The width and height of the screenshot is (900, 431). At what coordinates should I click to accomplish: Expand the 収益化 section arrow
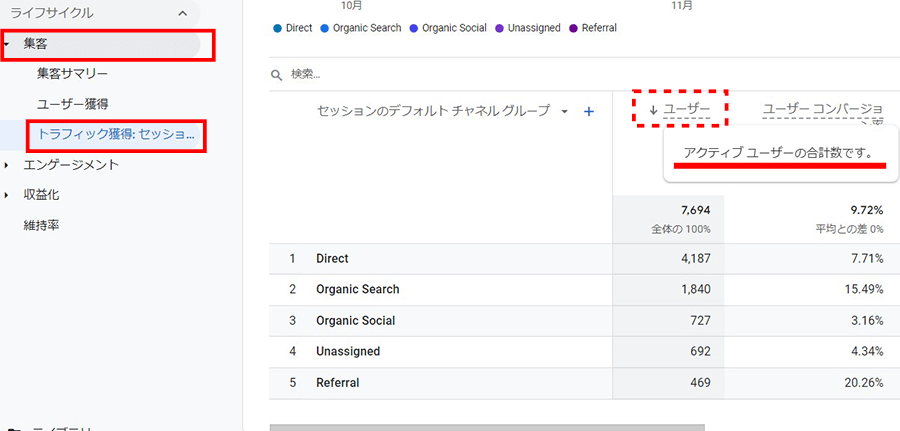pyautogui.click(x=8, y=195)
